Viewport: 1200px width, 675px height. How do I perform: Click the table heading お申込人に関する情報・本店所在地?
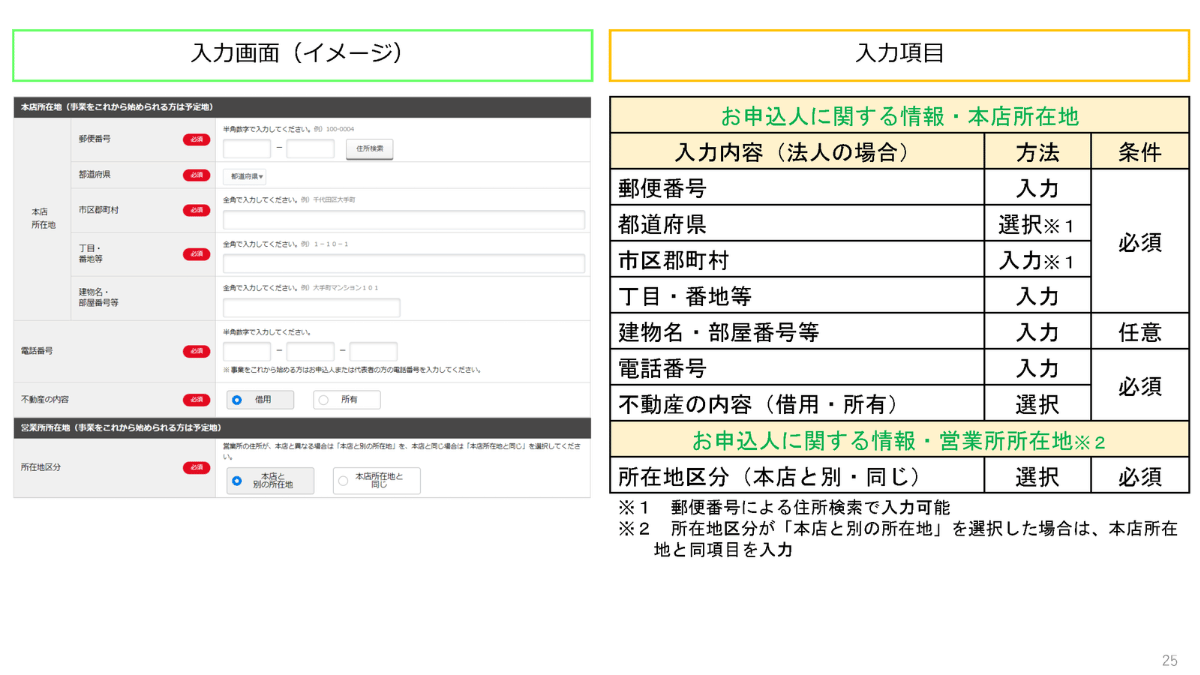point(899,116)
